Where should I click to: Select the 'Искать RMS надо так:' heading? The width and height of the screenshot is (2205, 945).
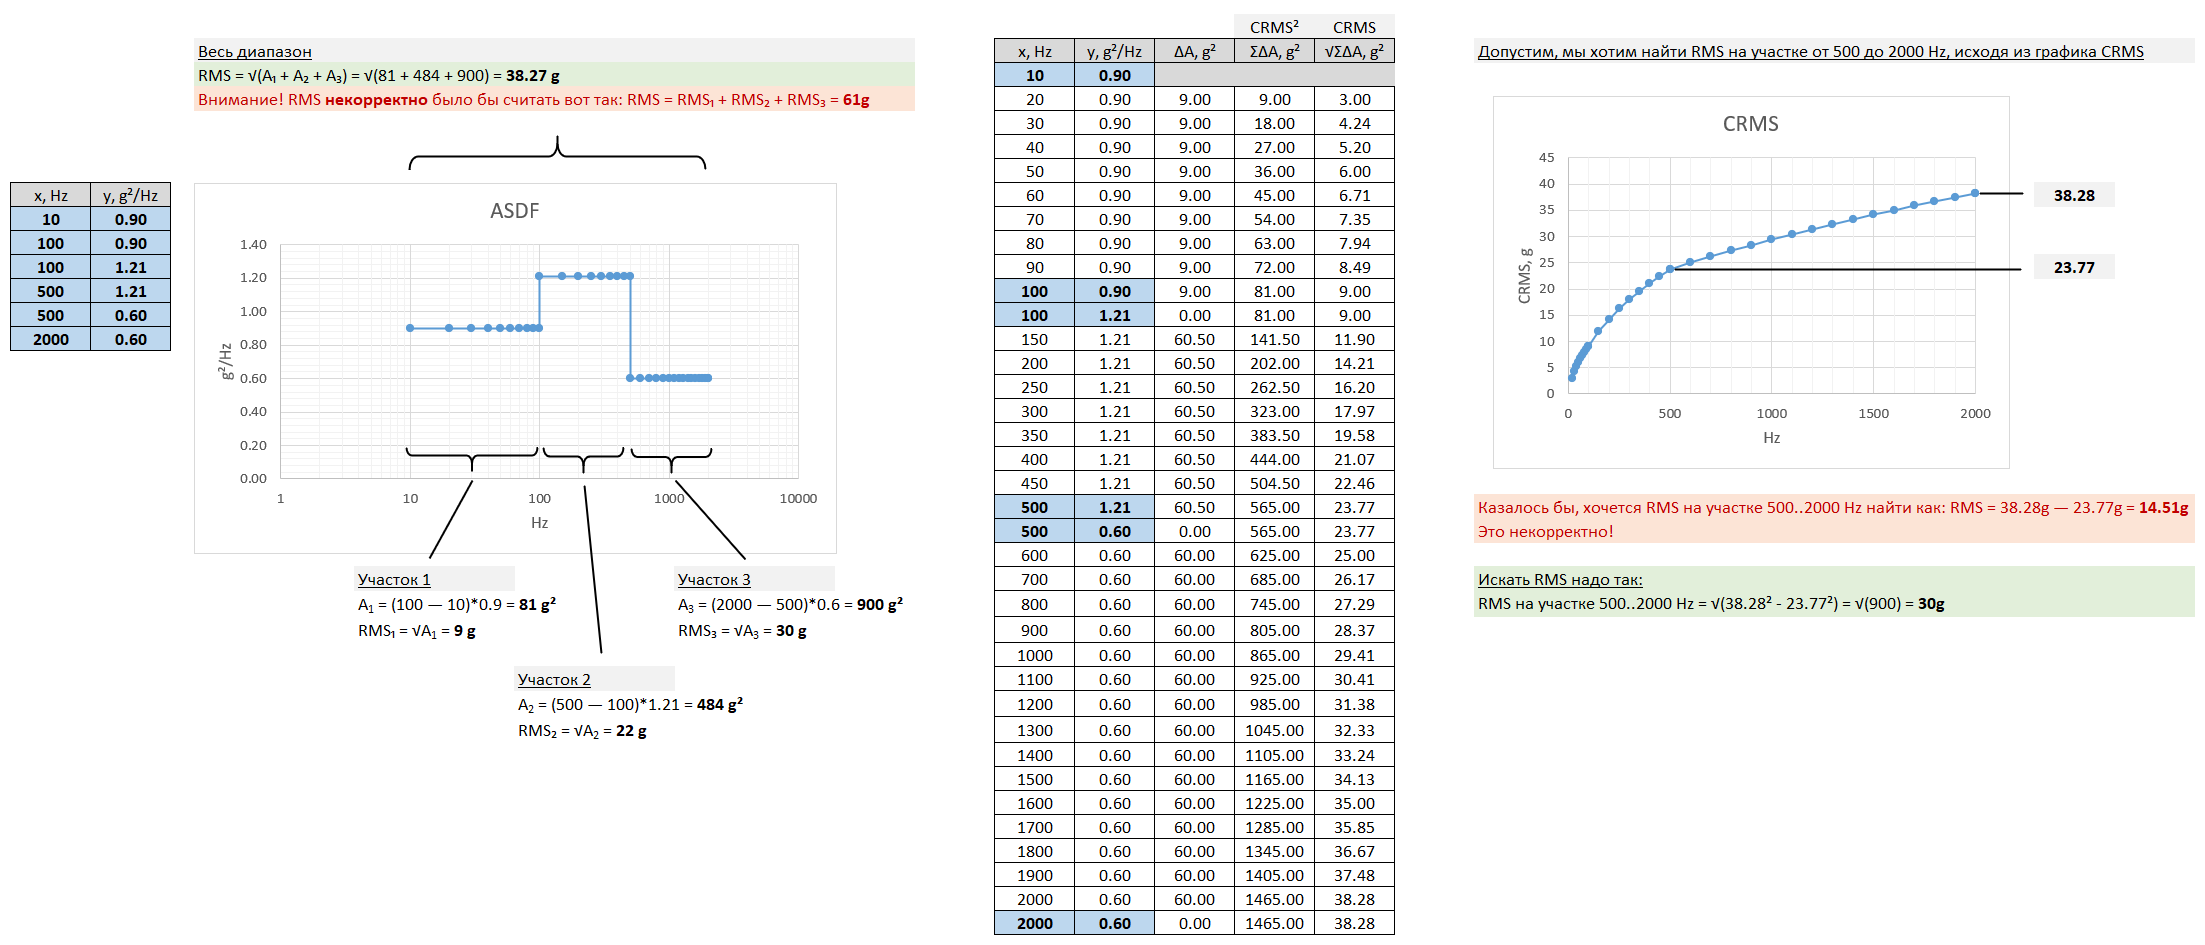coord(1560,579)
